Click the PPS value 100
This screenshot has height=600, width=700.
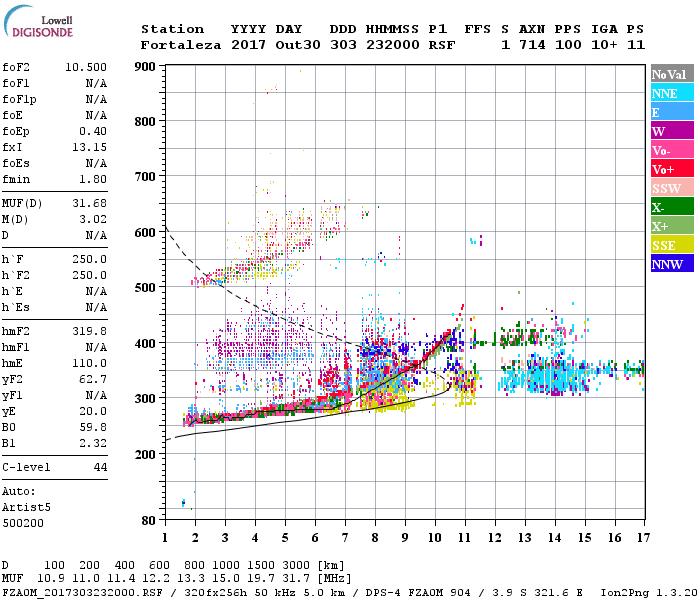pos(568,45)
